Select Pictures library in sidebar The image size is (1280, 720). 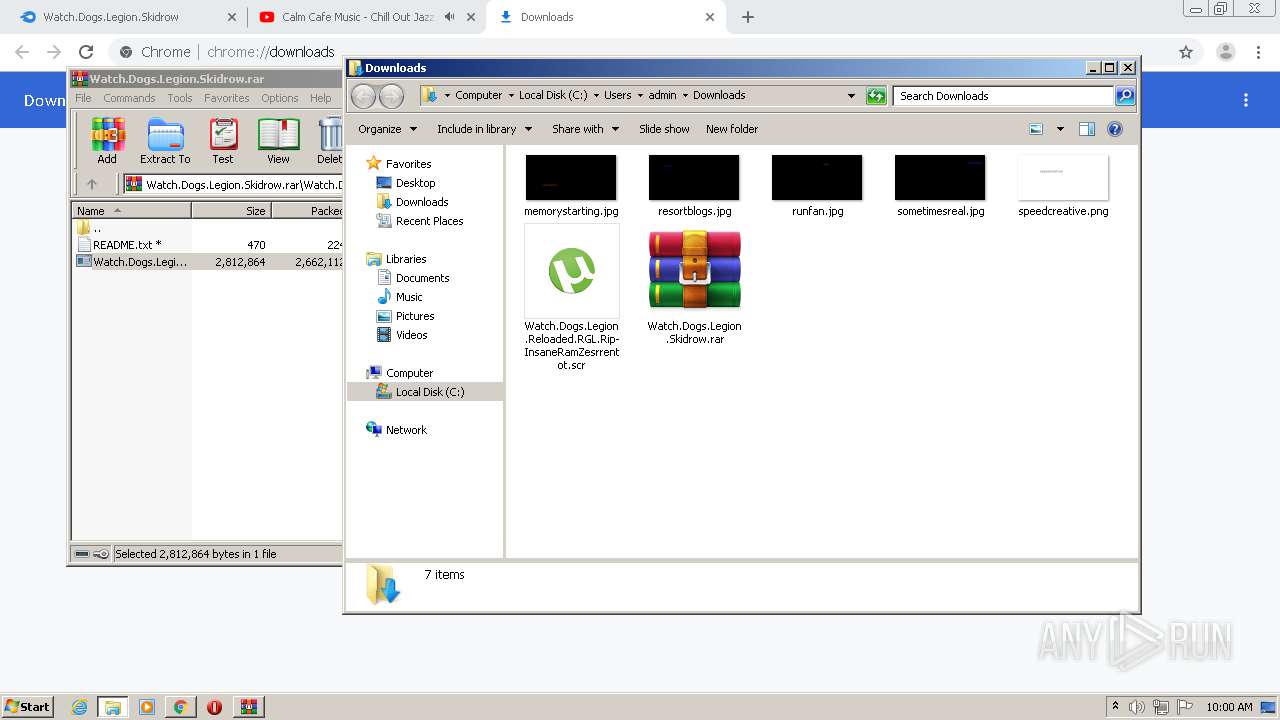click(415, 316)
